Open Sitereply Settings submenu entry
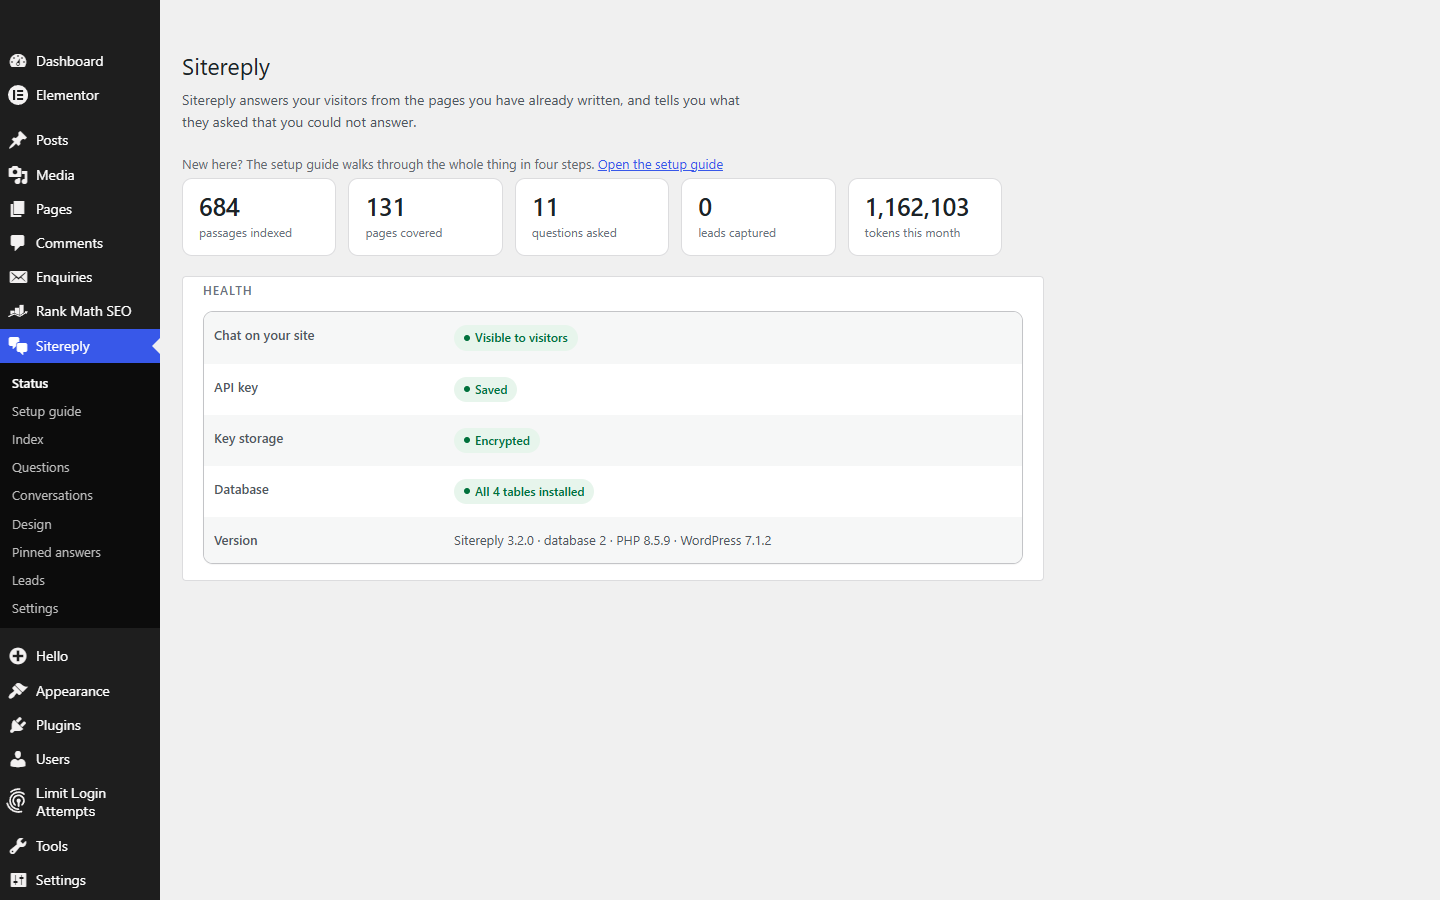Viewport: 1440px width, 900px height. pos(80,608)
